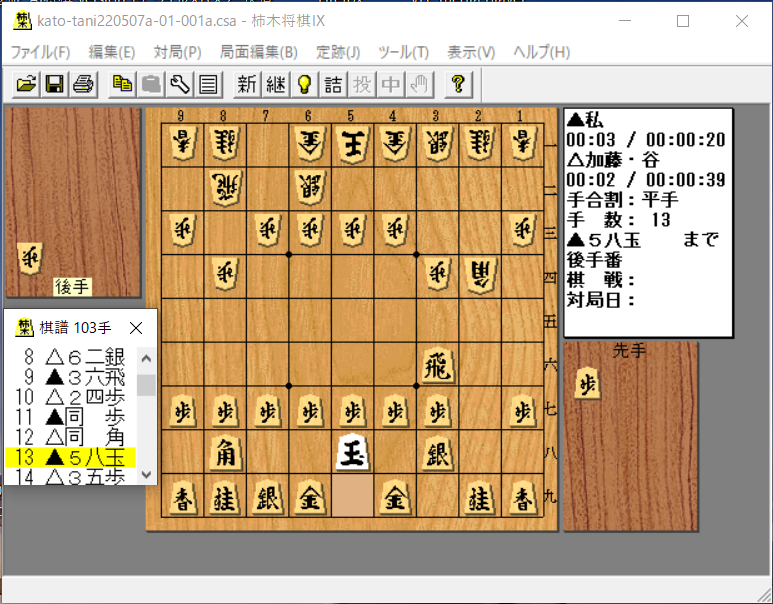Image resolution: width=773 pixels, height=604 pixels.
Task: Click the 飛 rook on 3六
Action: coord(437,365)
